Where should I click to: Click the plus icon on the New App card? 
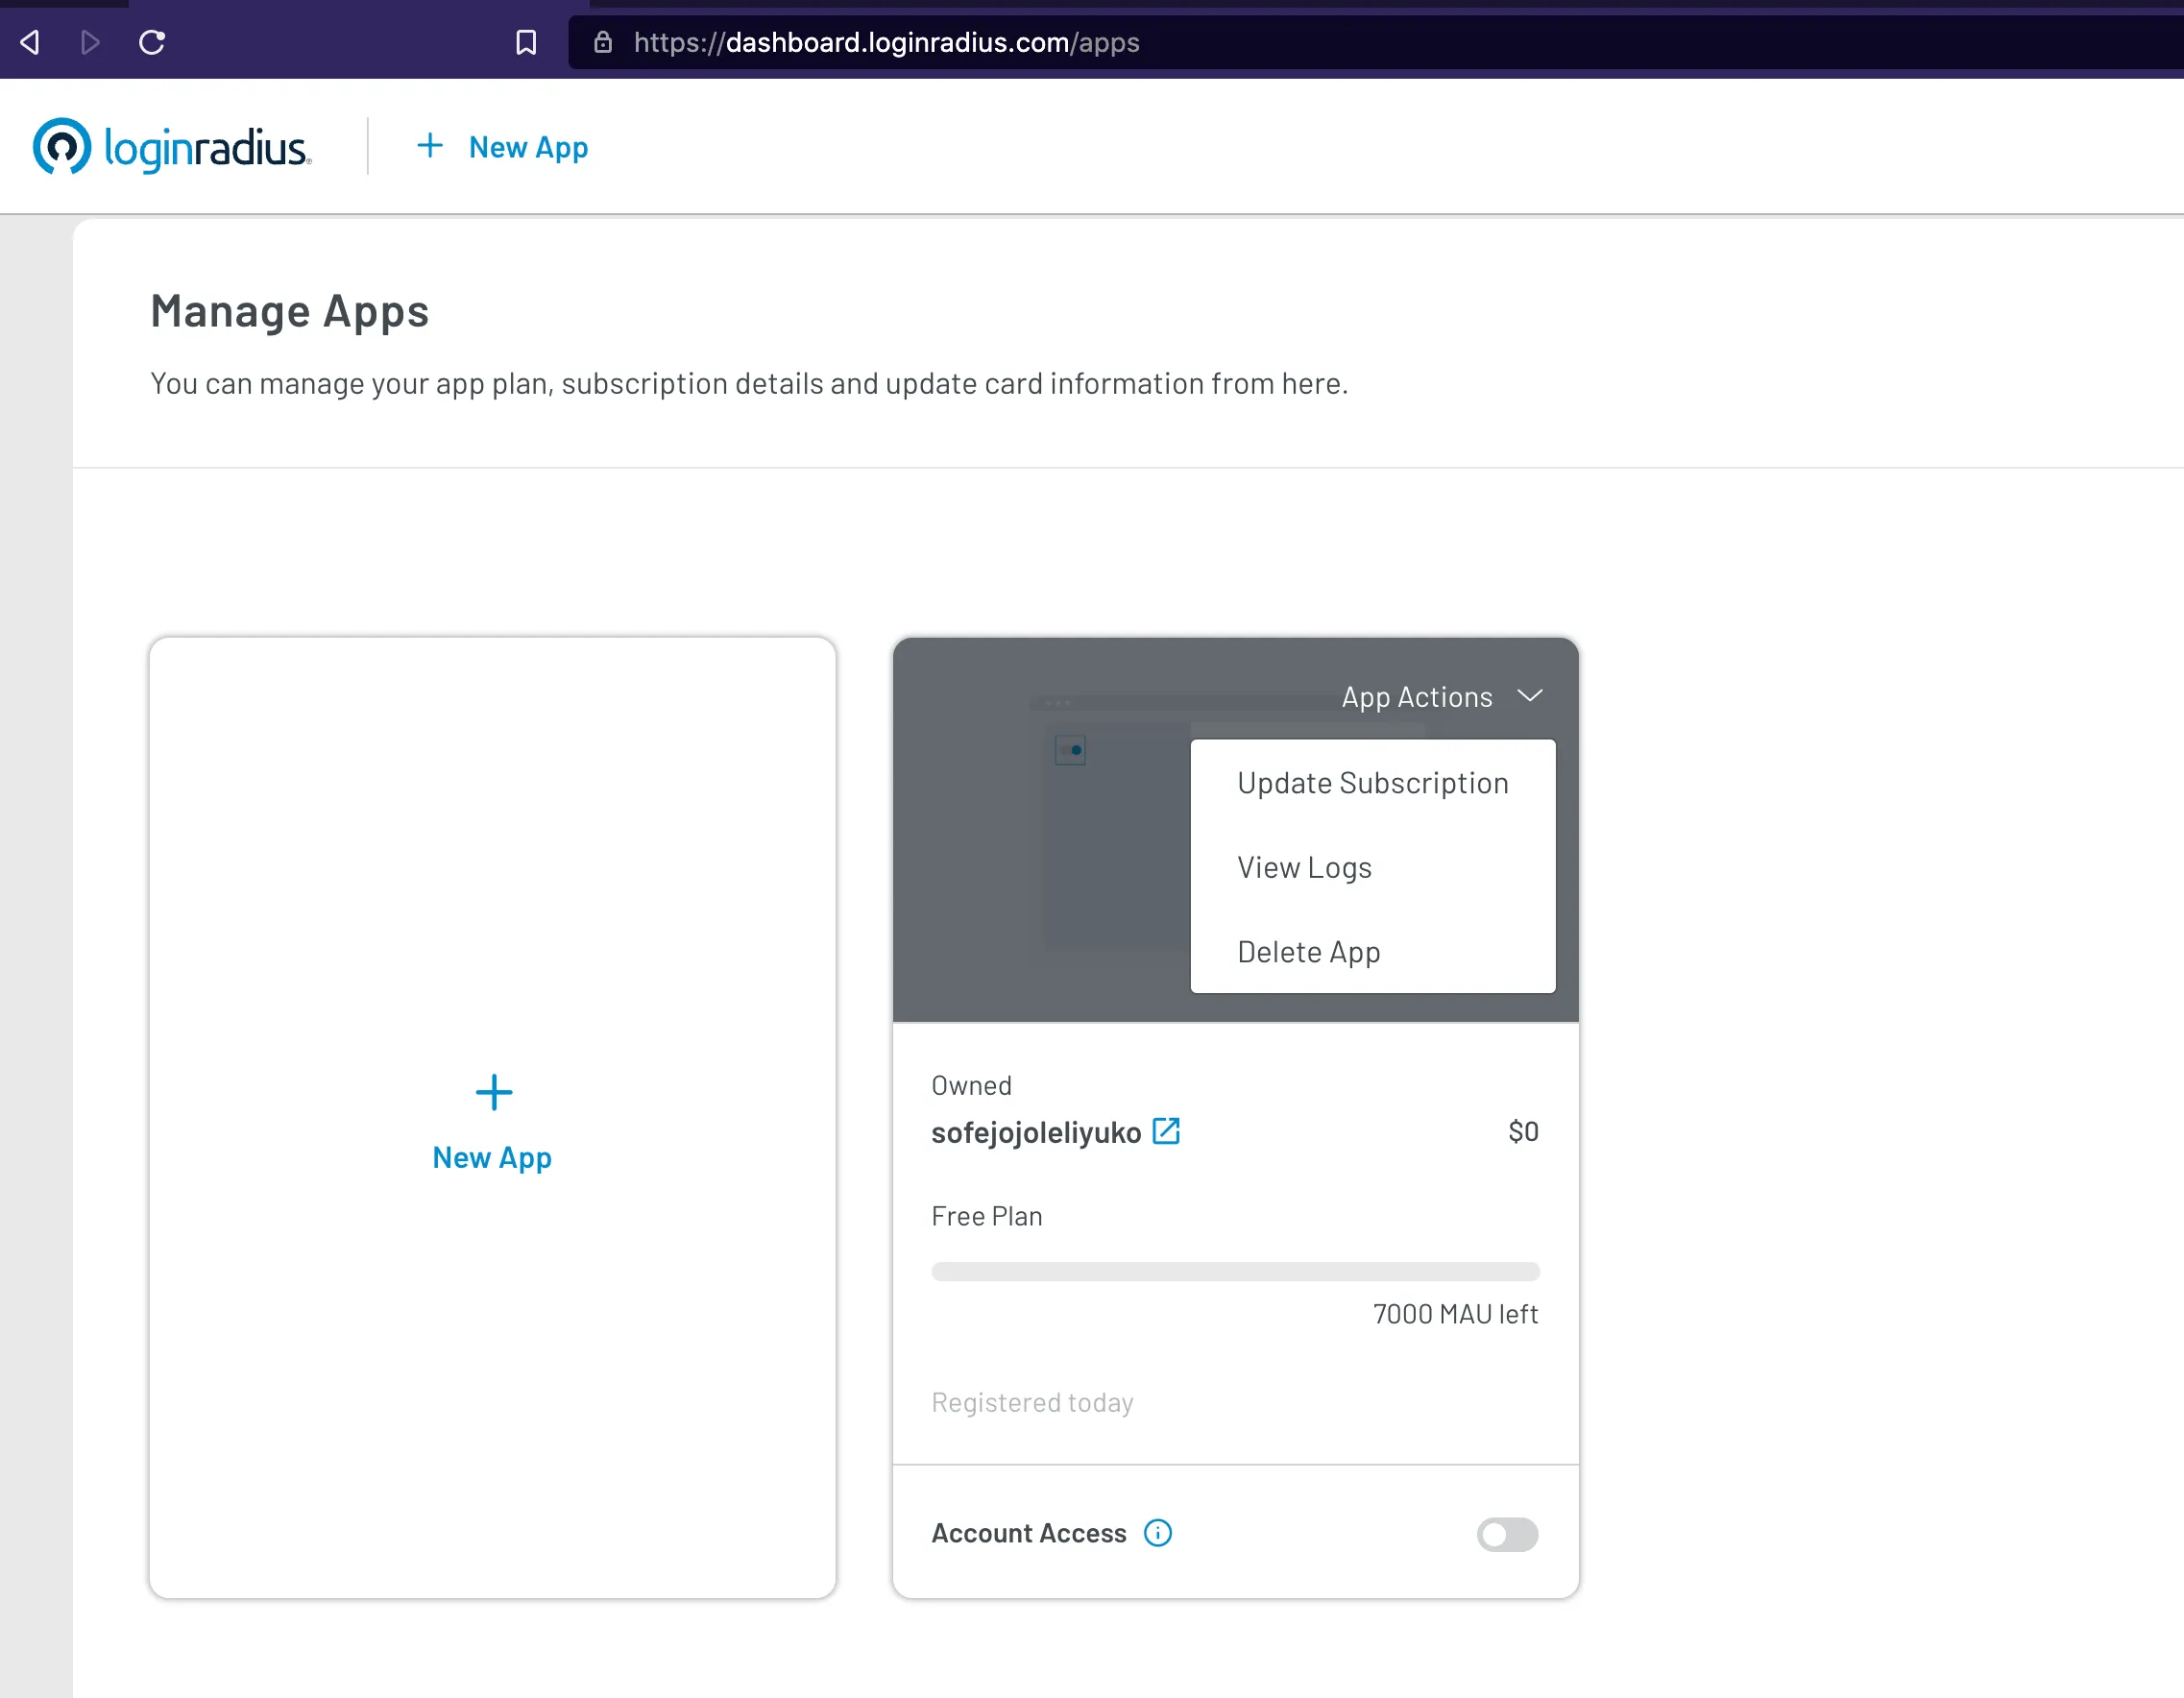click(x=493, y=1092)
